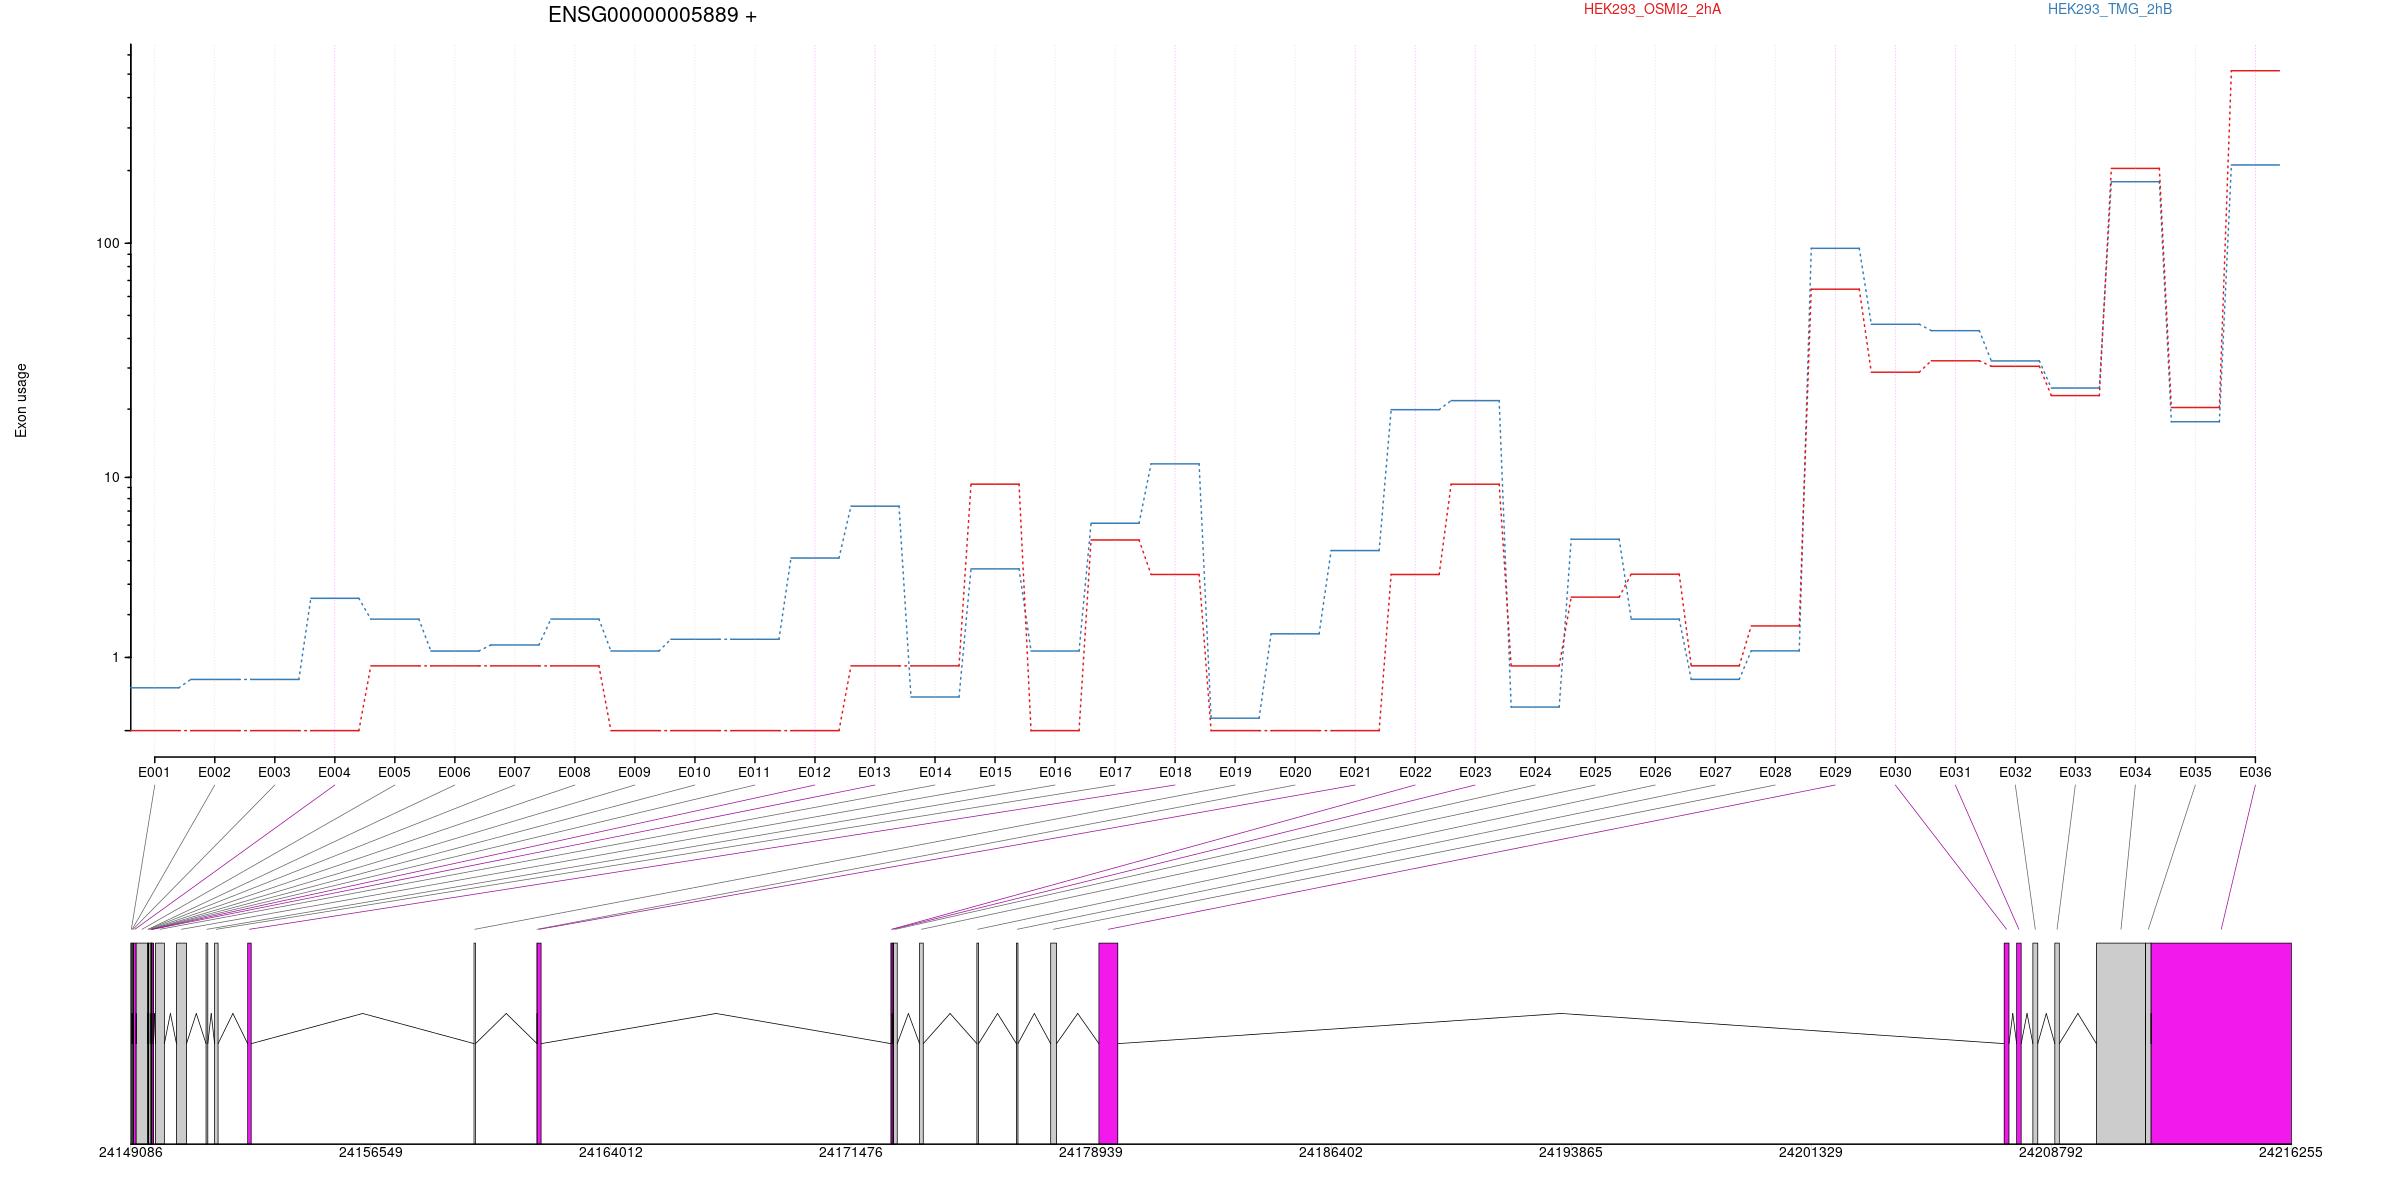The width and height of the screenshot is (2400, 1200).
Task: Click the magenta E029 exon block in gene model
Action: point(1108,1043)
